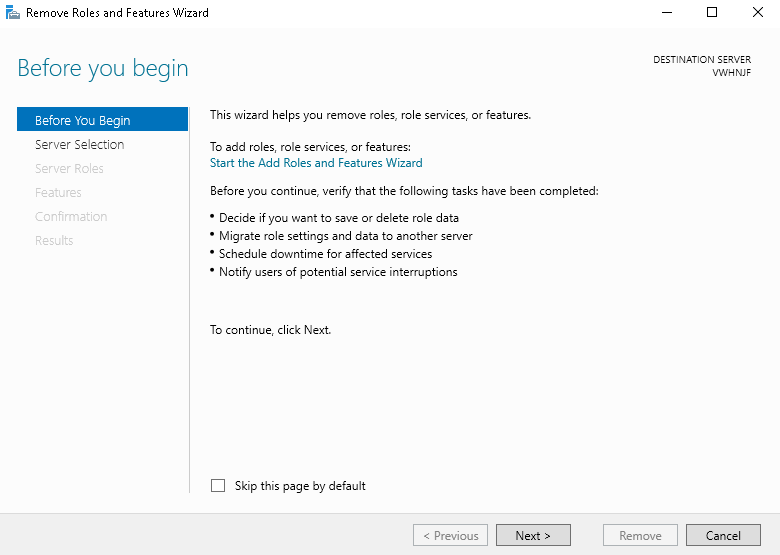Click the Remove button

640,535
